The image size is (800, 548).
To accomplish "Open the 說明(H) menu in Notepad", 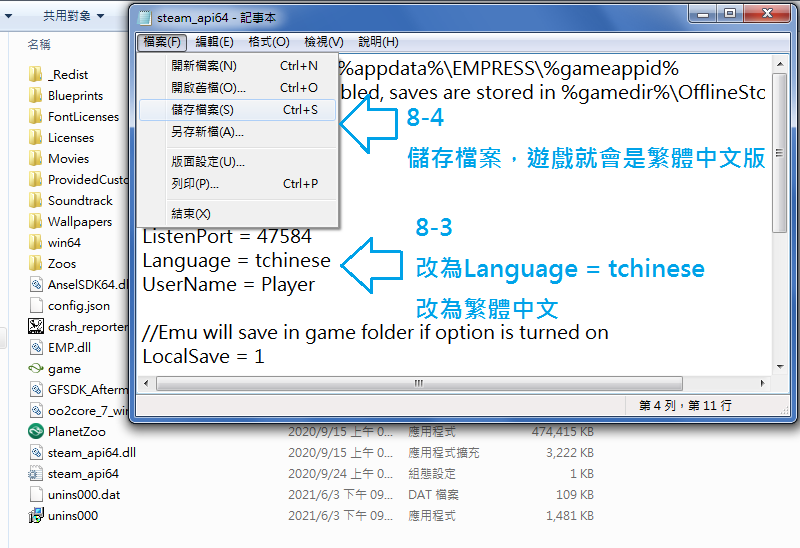I will point(378,42).
